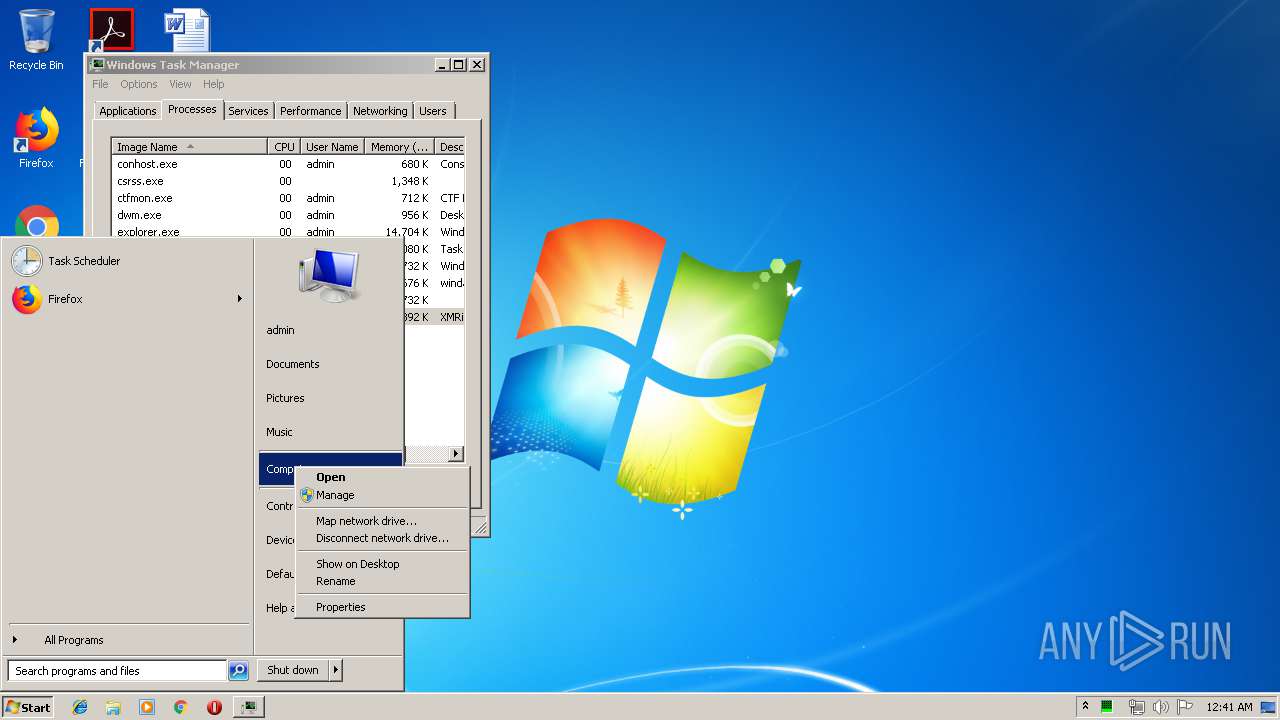
Task: Sort processes by Image Name column
Action: pos(189,147)
